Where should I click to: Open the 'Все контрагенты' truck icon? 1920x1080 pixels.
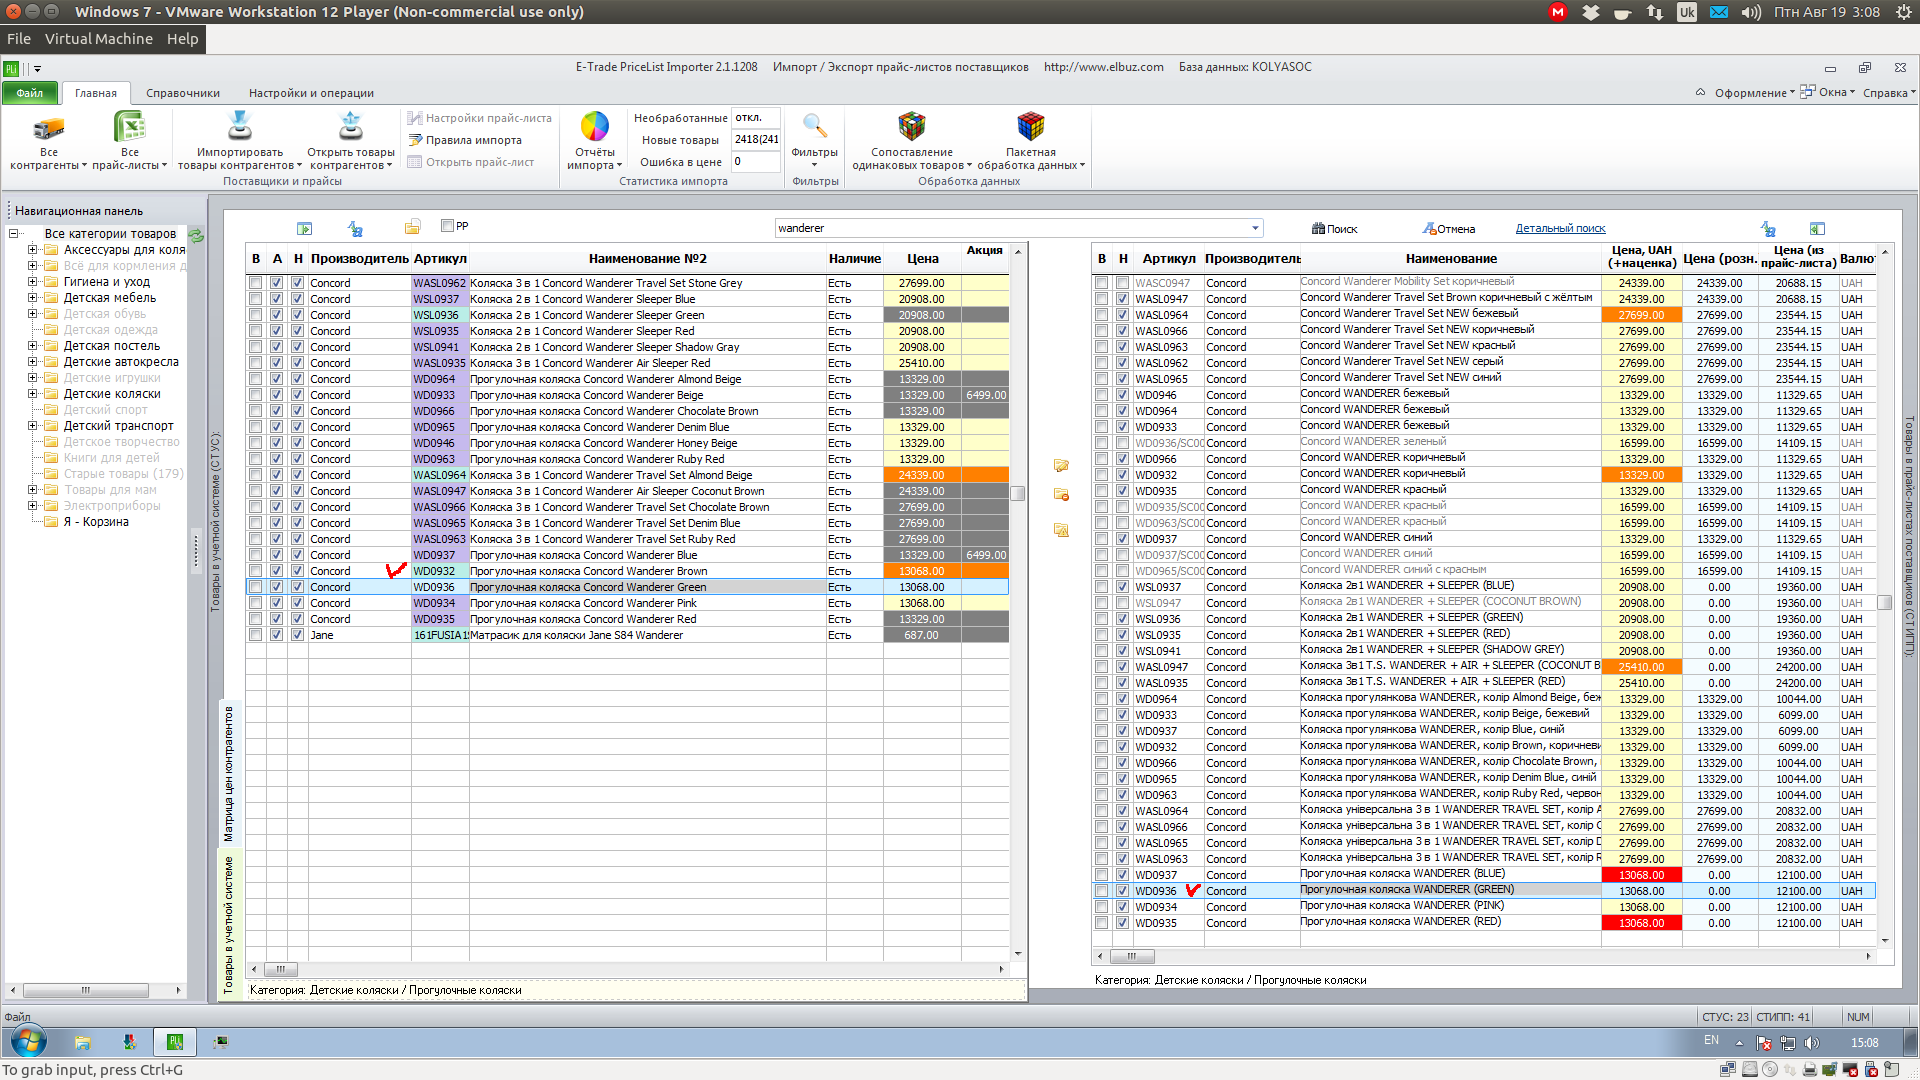[x=48, y=128]
